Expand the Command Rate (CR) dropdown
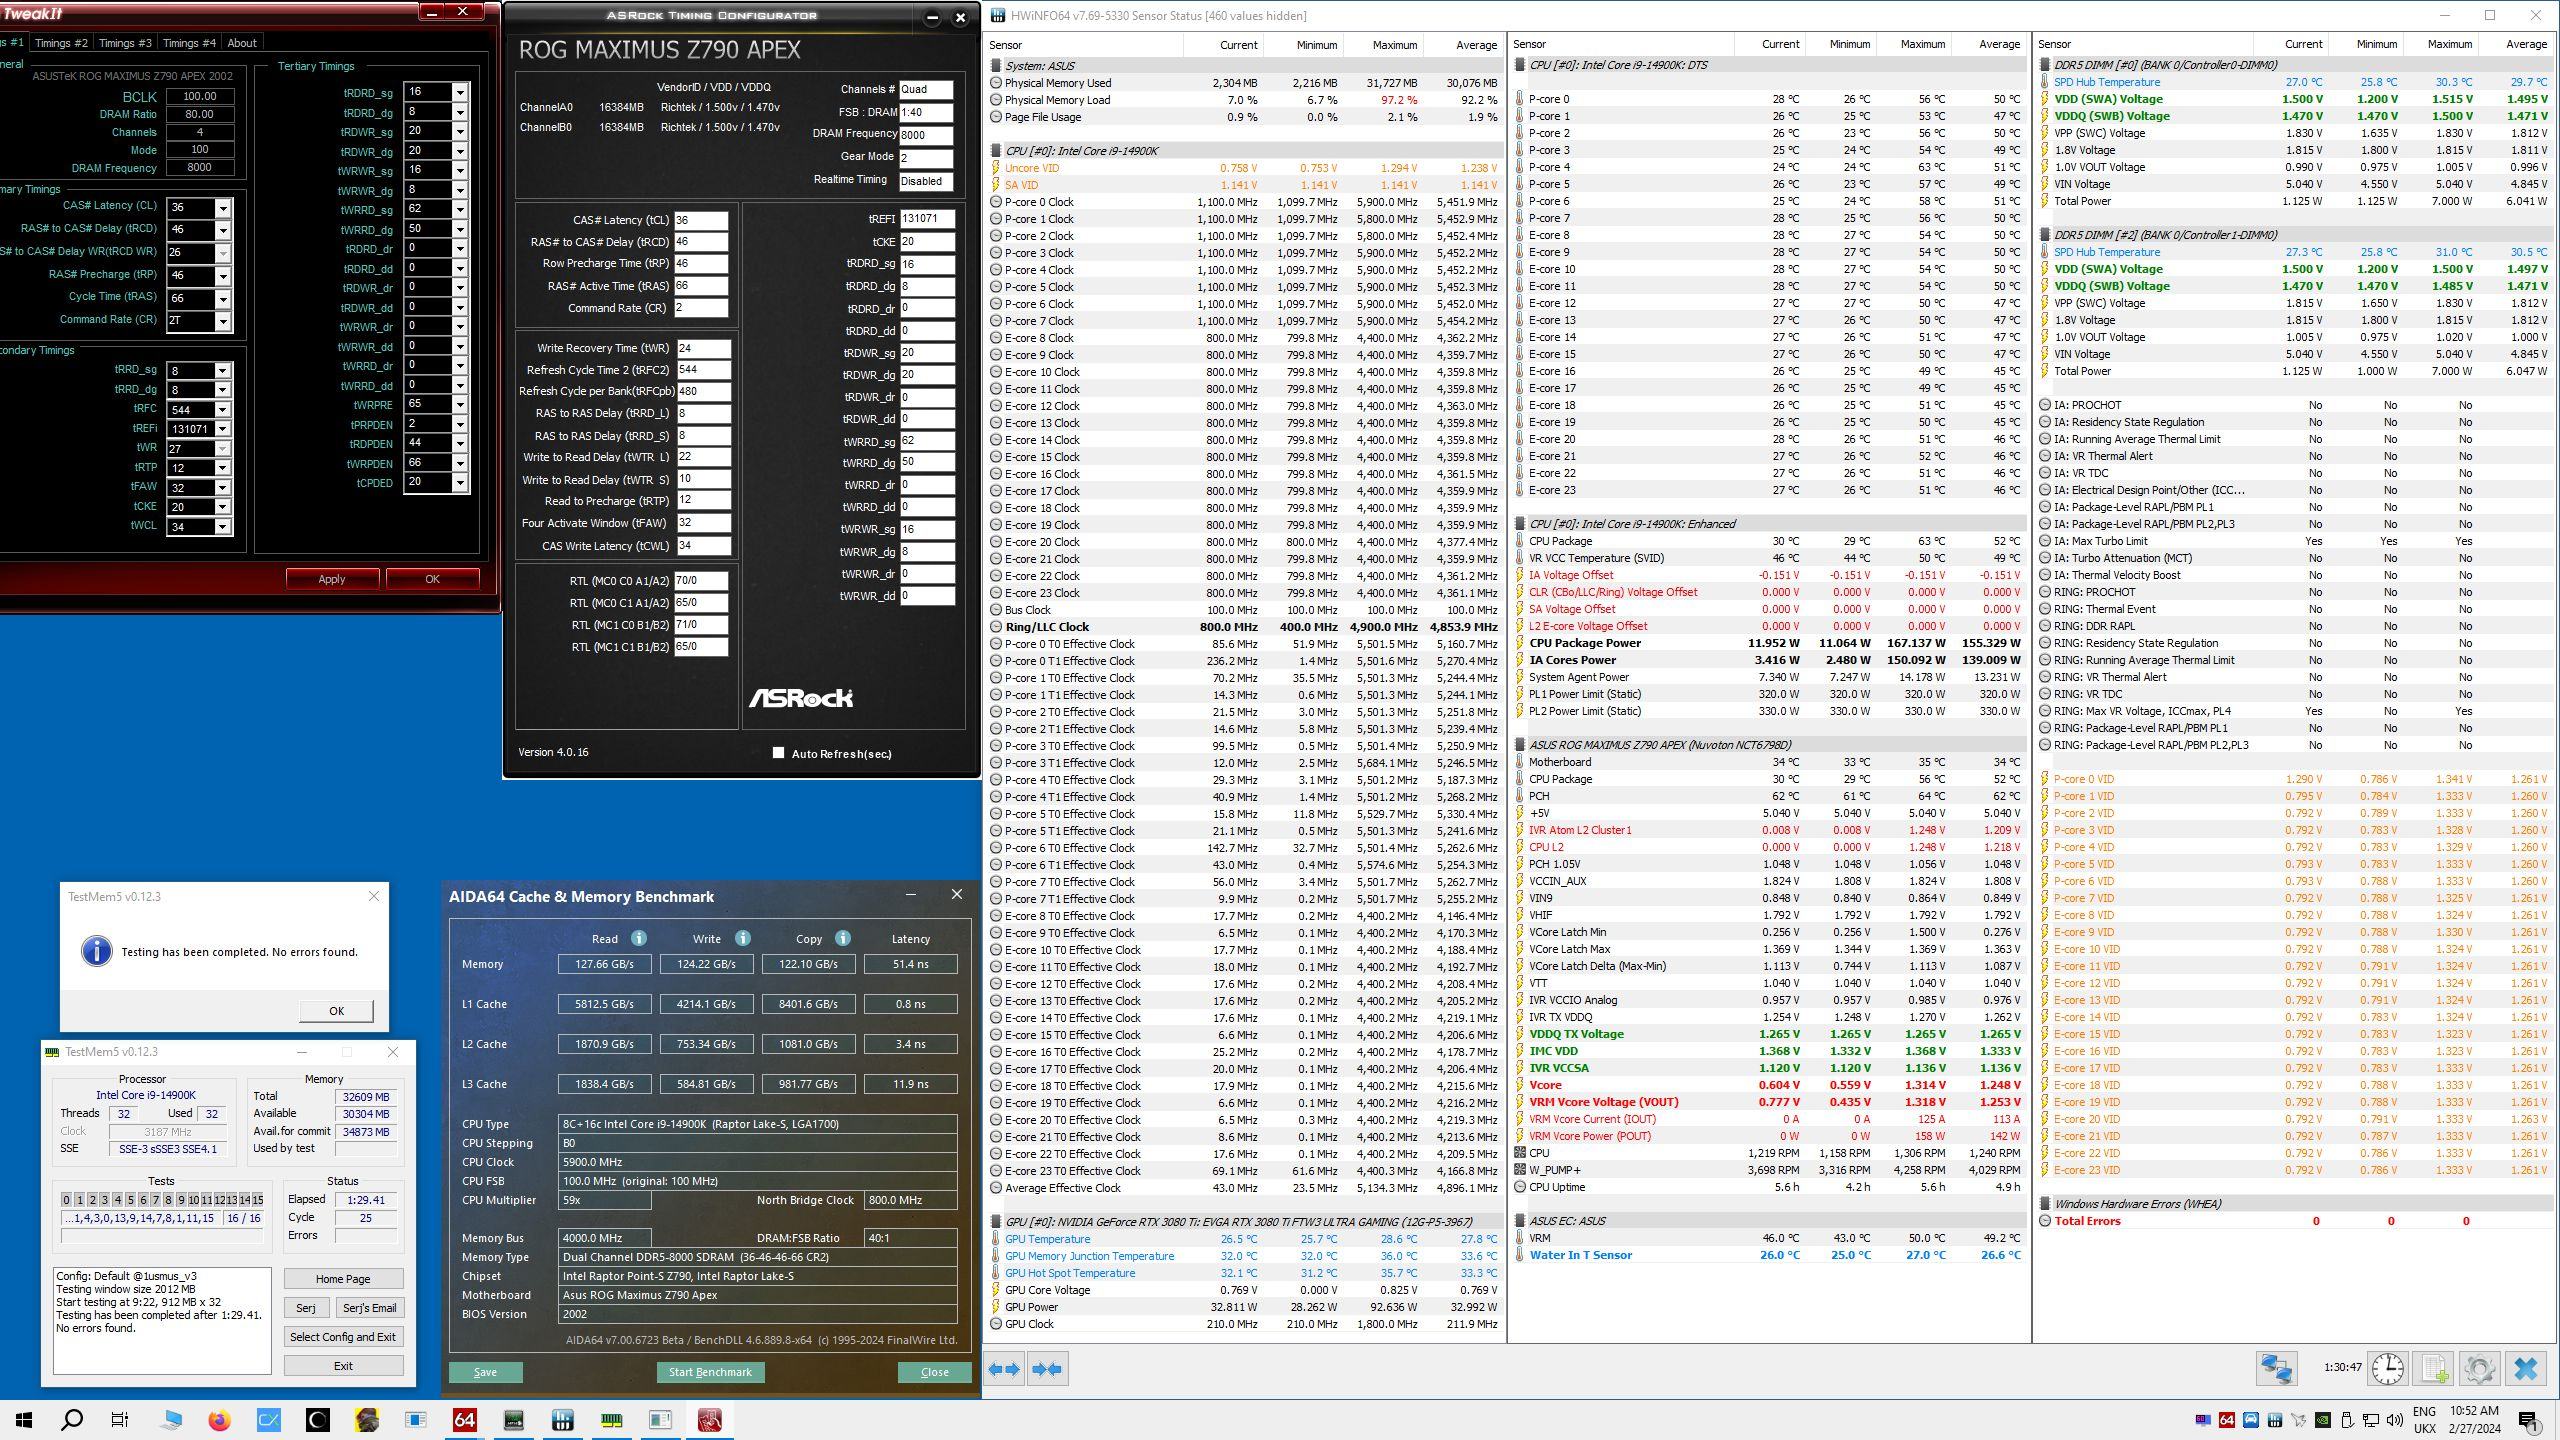Viewport: 2560px width, 1440px height. (x=223, y=321)
